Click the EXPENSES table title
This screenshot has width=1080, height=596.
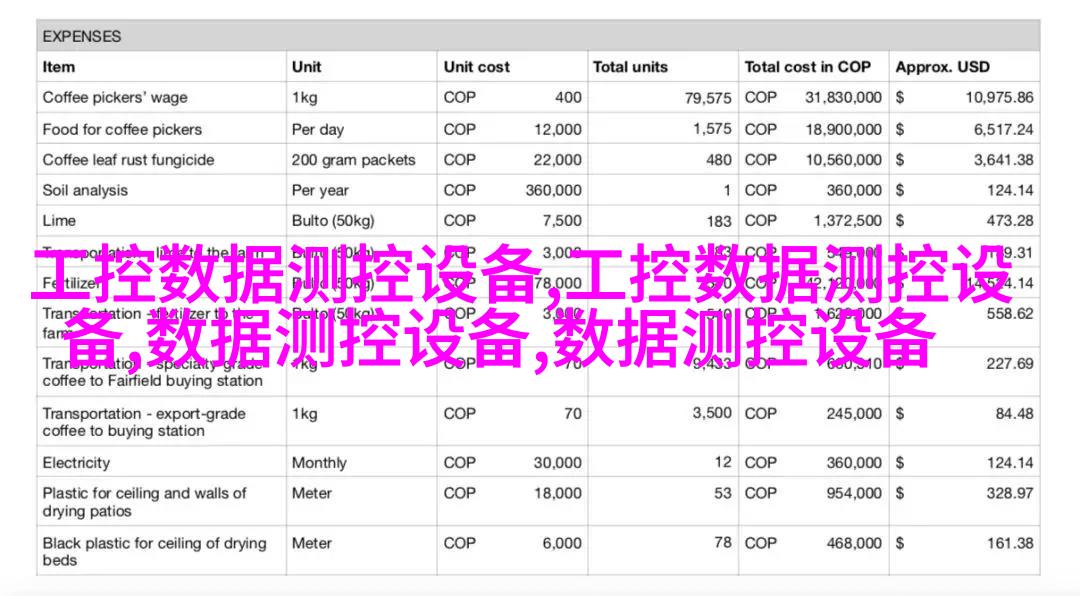click(x=81, y=37)
